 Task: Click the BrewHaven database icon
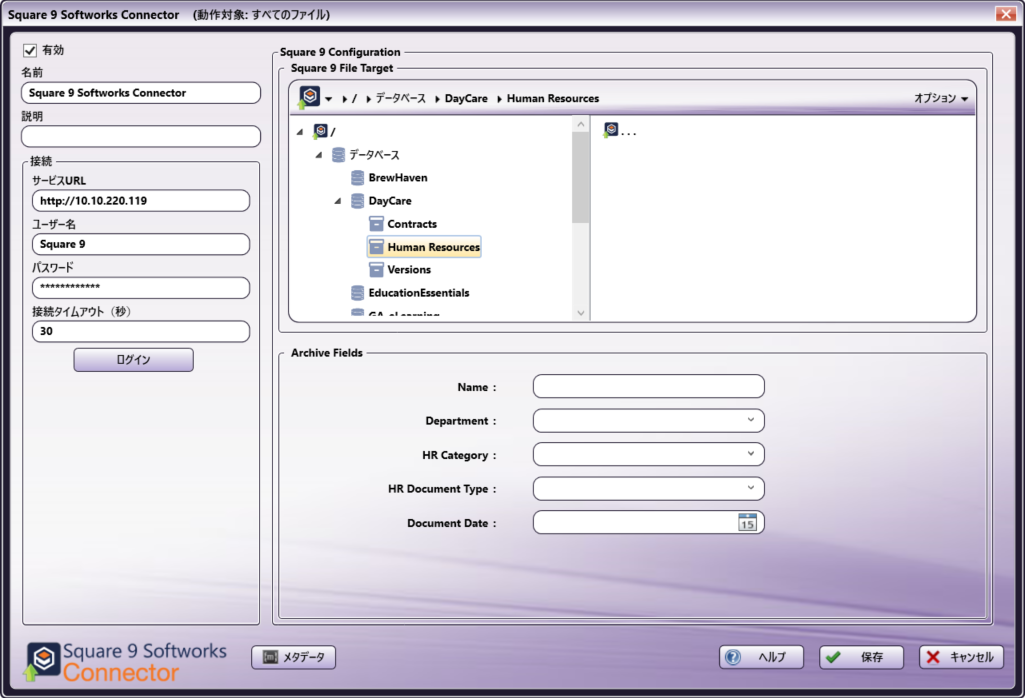click(x=358, y=178)
